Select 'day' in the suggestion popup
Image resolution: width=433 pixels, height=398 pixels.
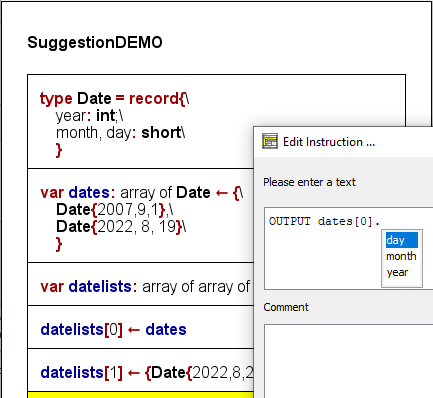point(402,240)
